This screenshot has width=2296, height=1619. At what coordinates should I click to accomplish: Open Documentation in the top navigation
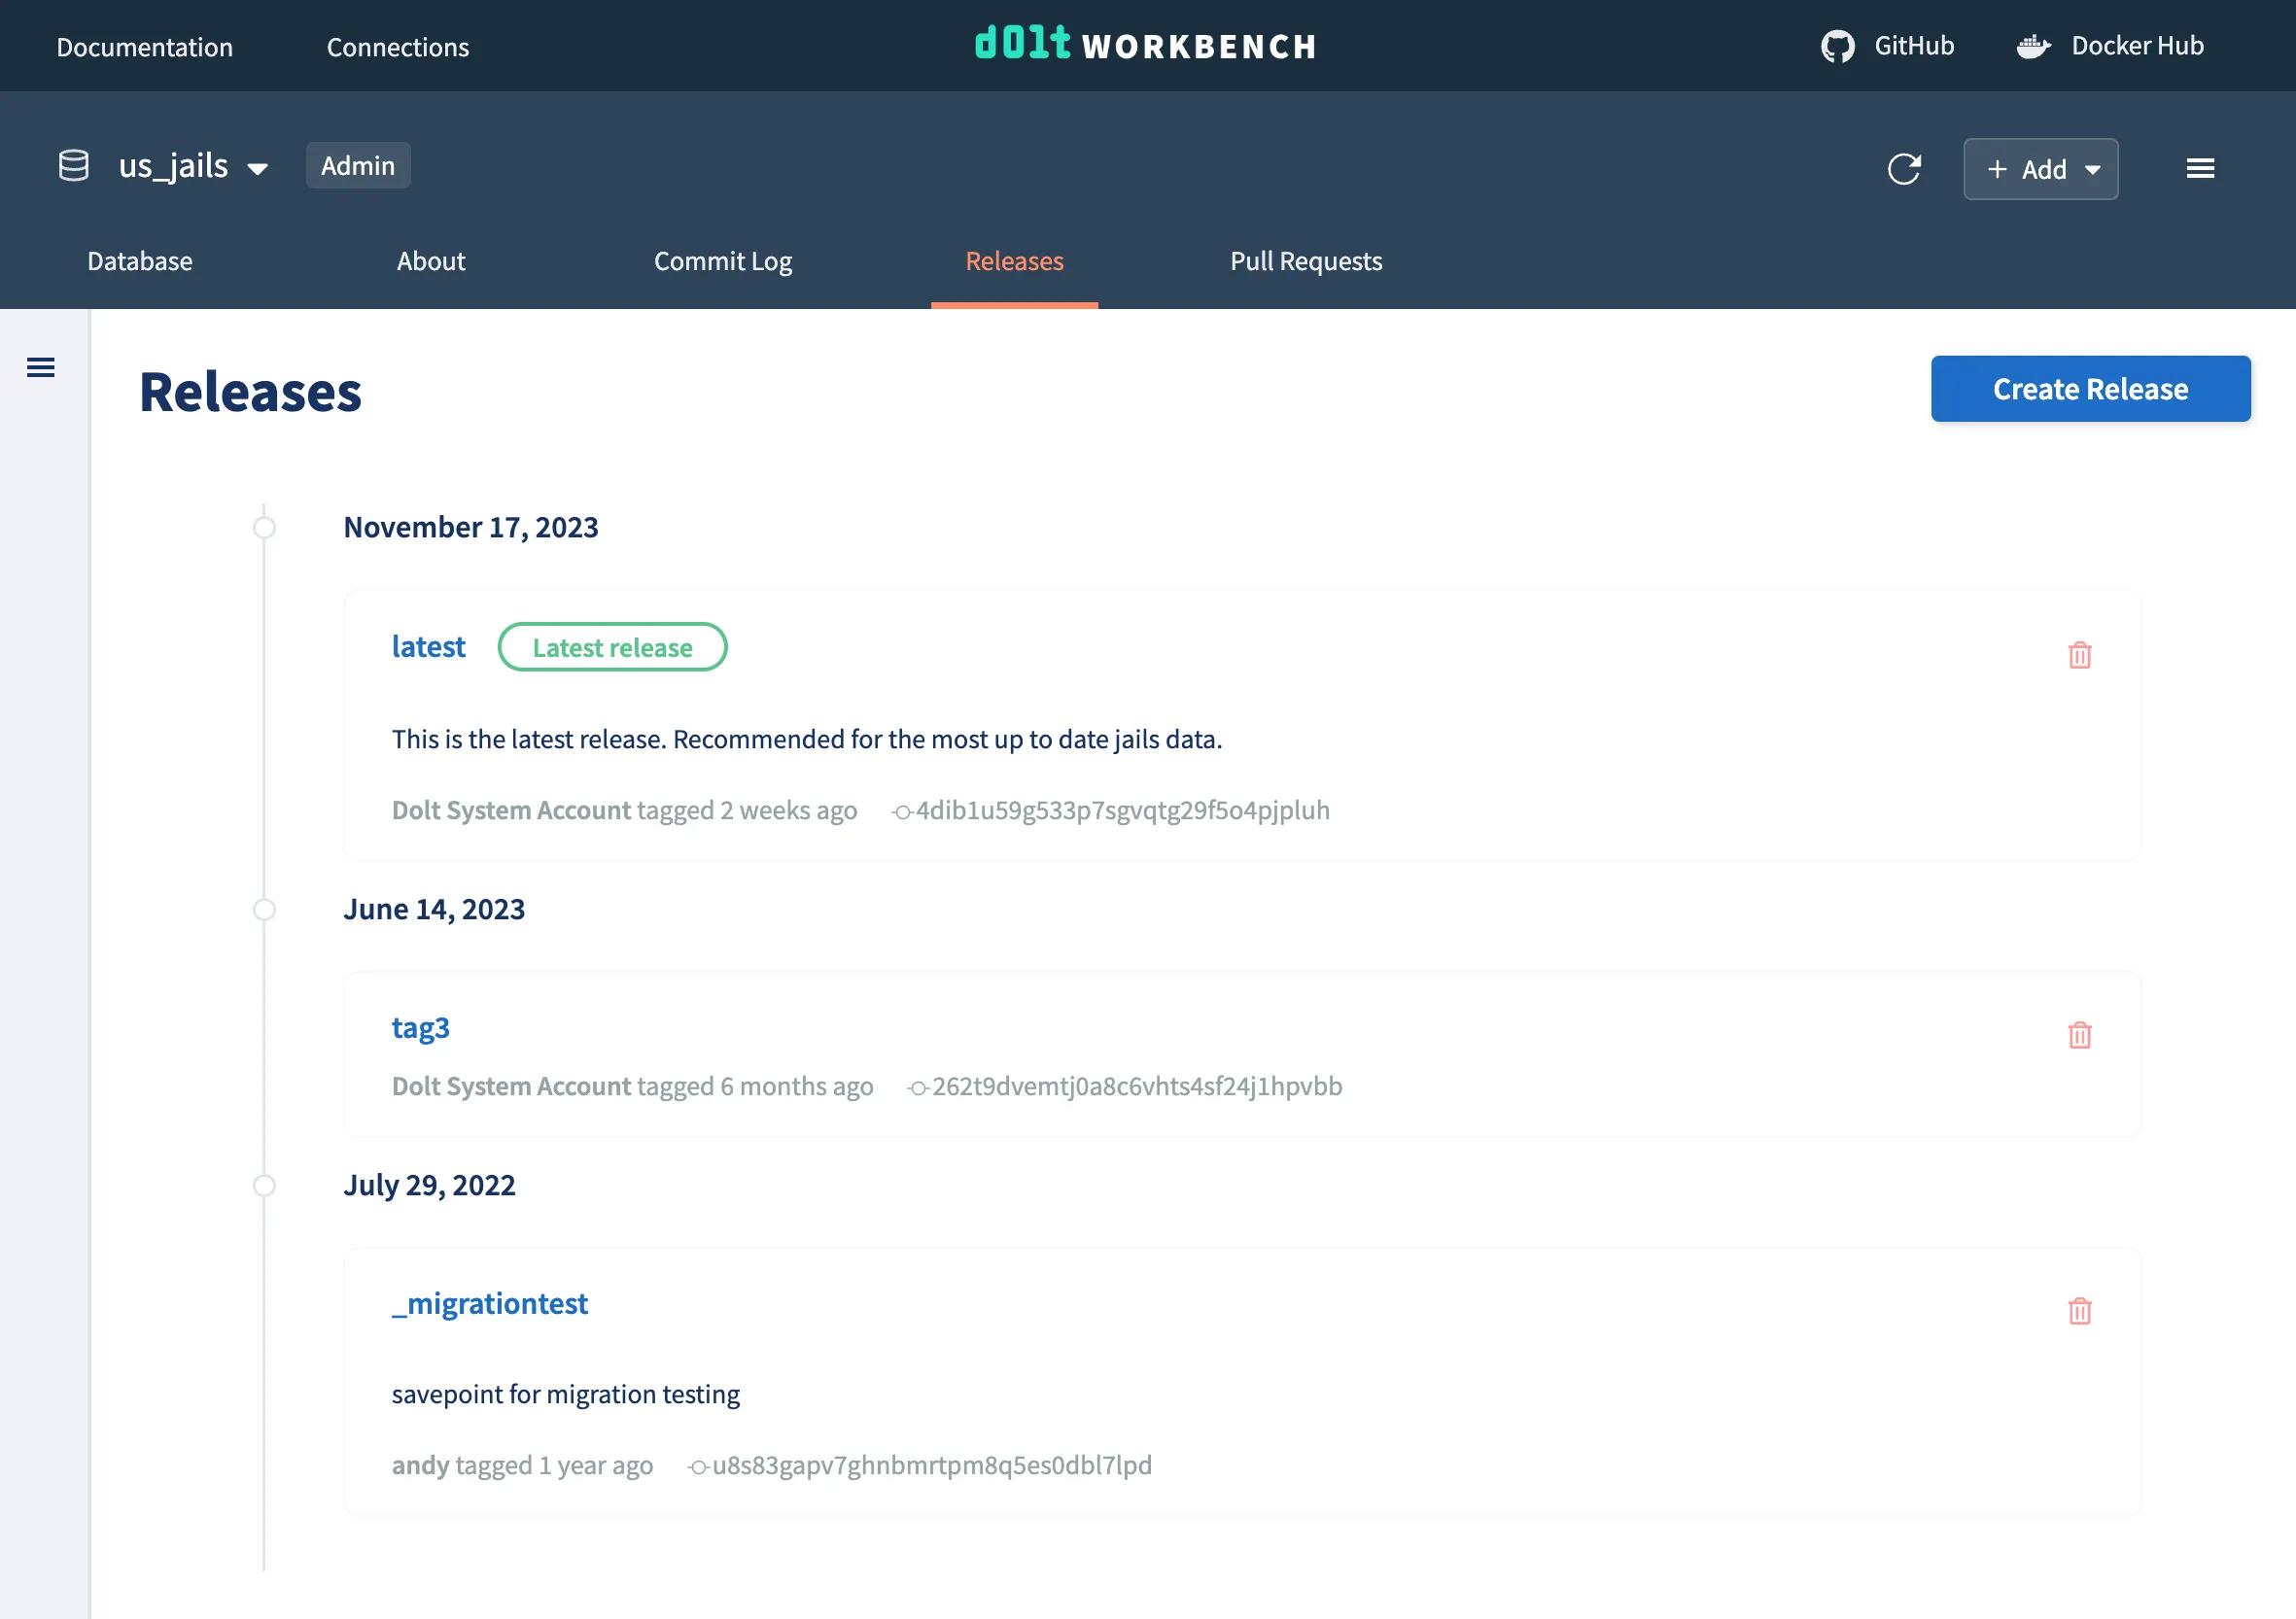click(x=144, y=47)
